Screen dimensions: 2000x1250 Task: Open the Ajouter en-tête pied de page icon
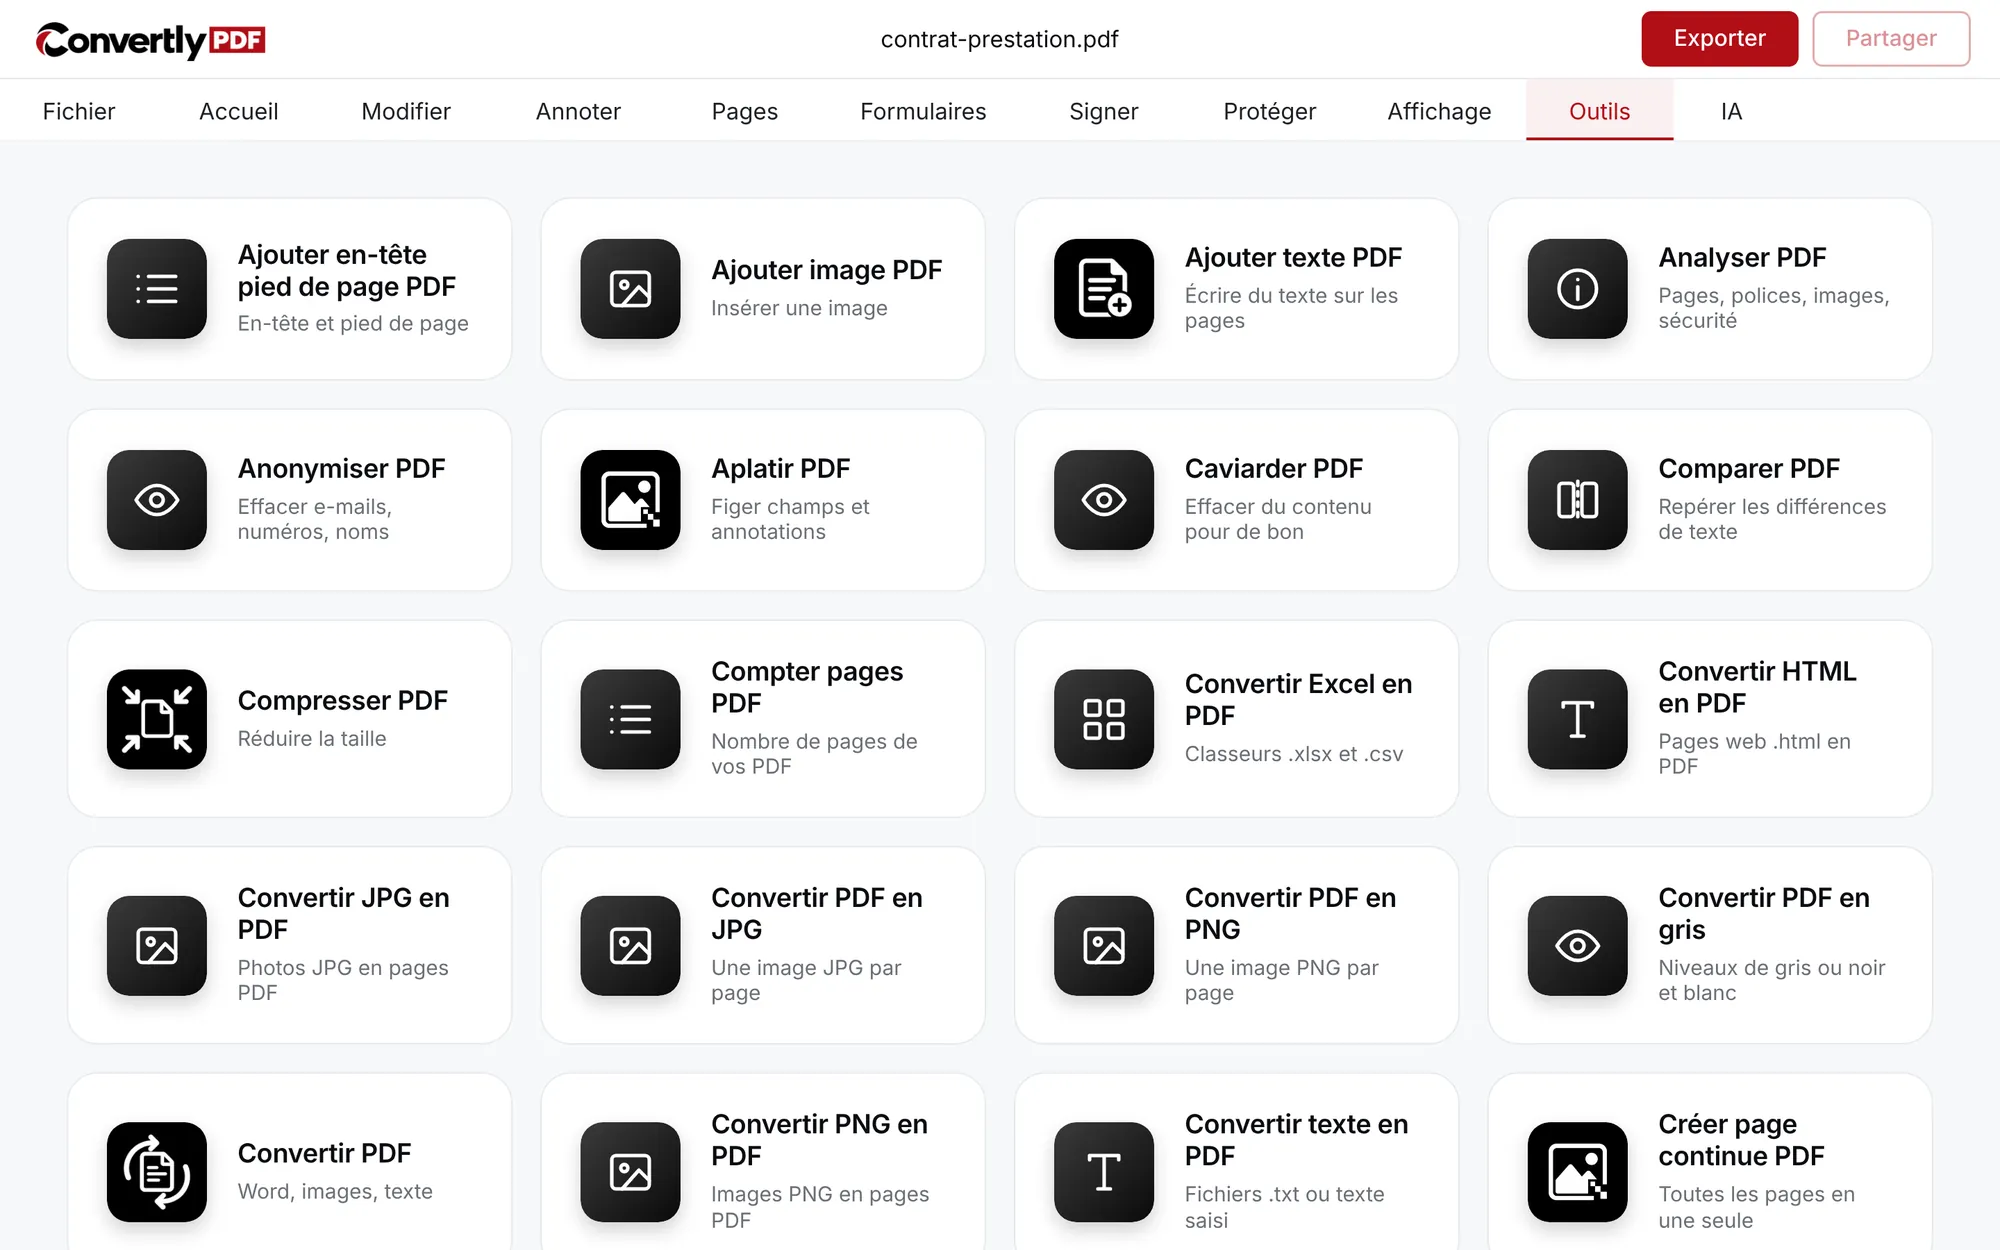pyautogui.click(x=157, y=289)
